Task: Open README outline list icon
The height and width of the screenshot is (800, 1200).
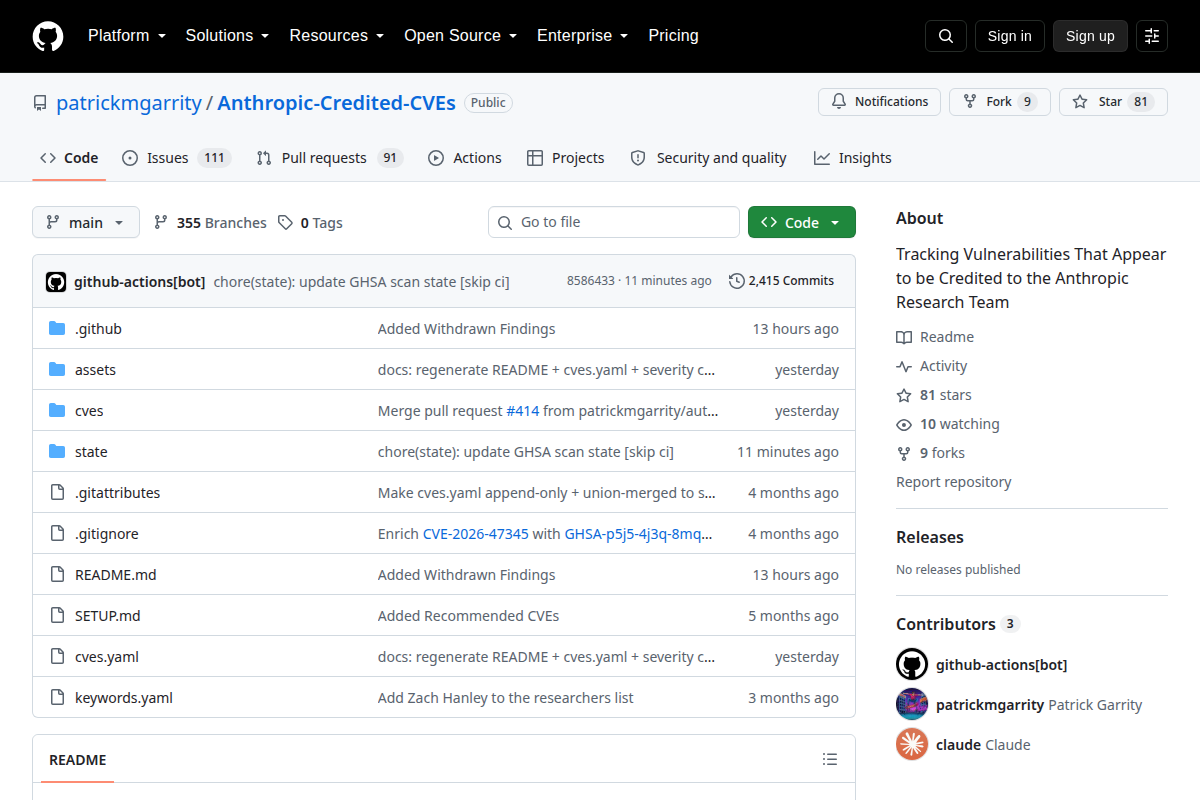Action: [x=830, y=760]
